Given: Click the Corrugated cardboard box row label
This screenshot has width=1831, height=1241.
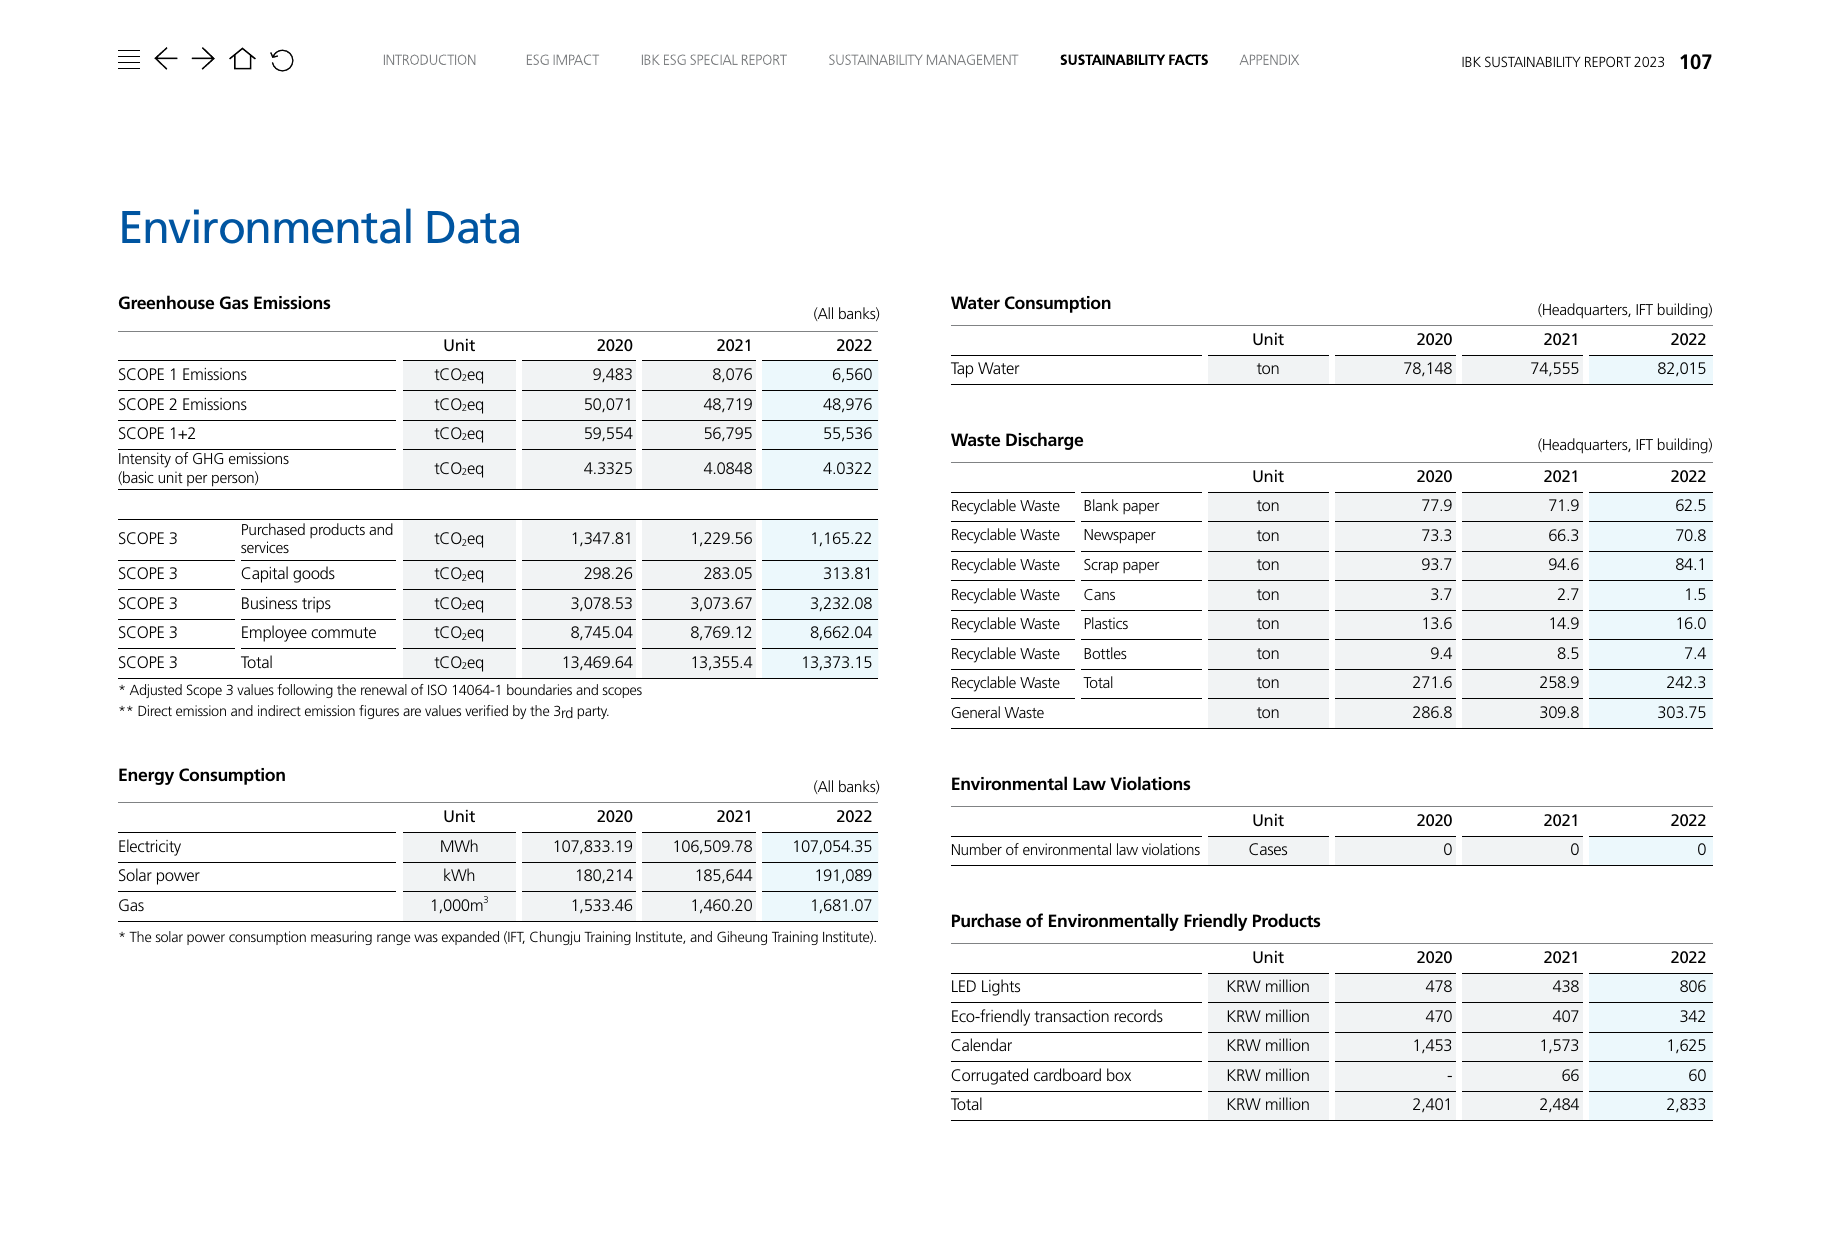Looking at the screenshot, I should [x=1041, y=1076].
